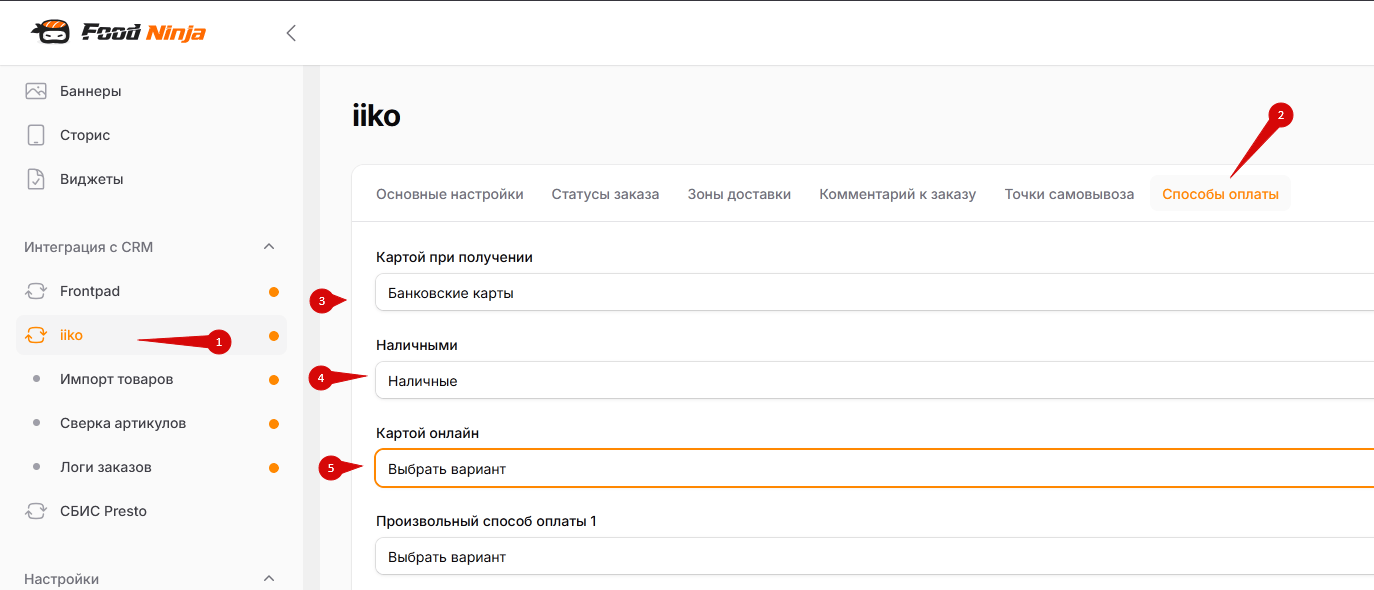The height and width of the screenshot is (590, 1374).
Task: Open the Картой при получении dropdown
Action: point(874,293)
